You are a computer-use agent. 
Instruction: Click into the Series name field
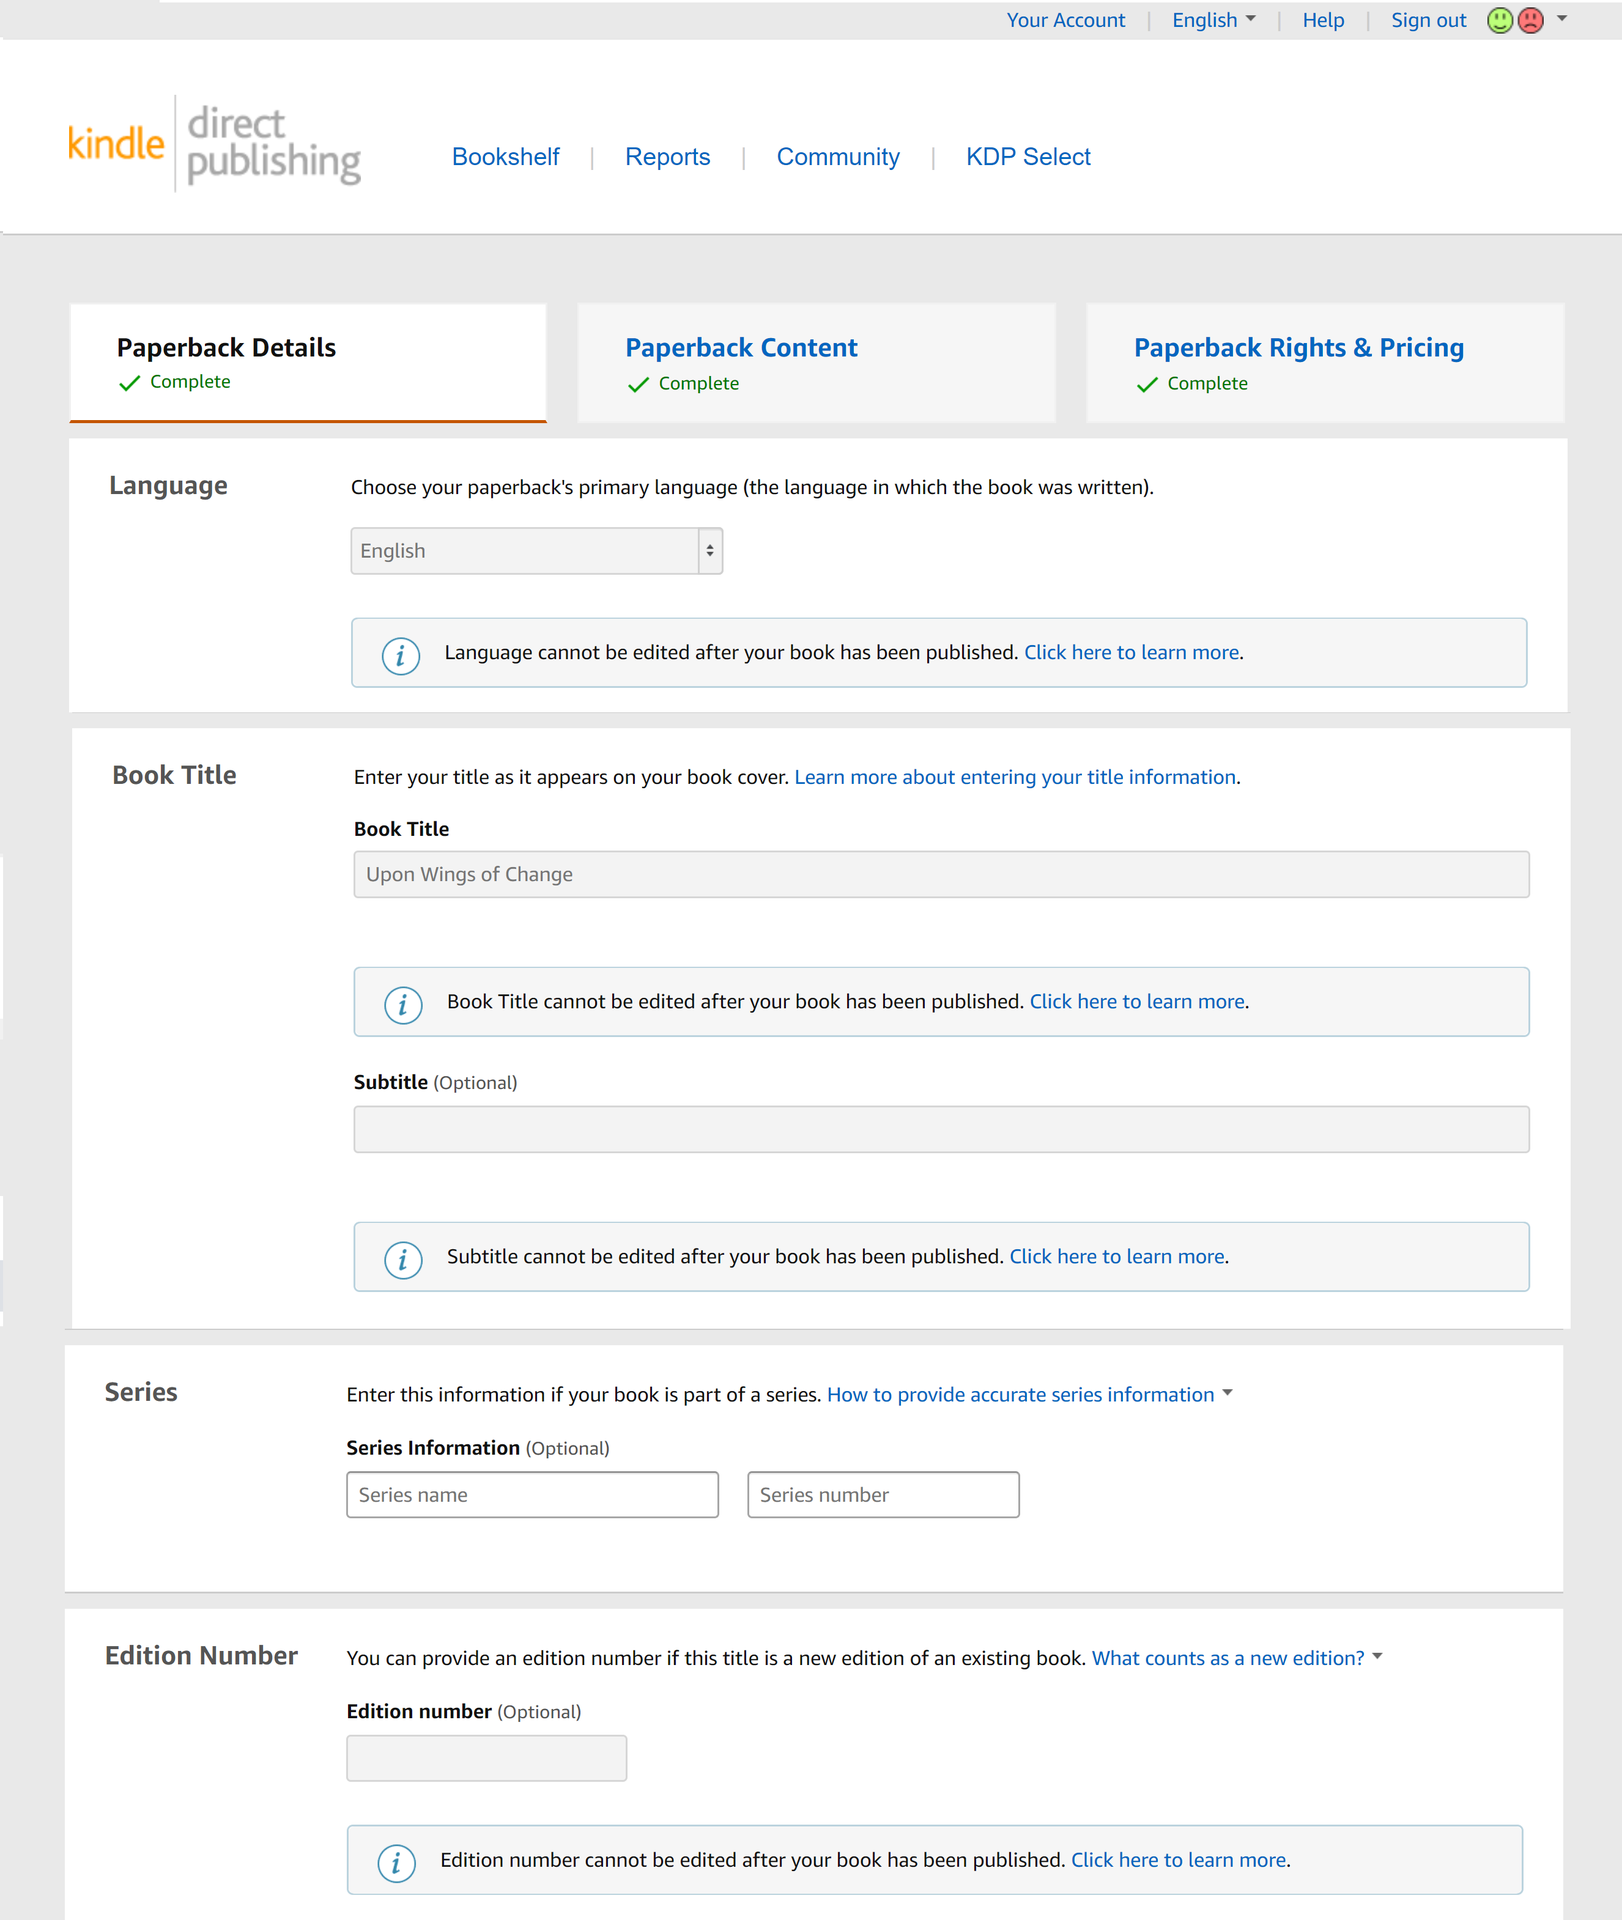pyautogui.click(x=532, y=1495)
